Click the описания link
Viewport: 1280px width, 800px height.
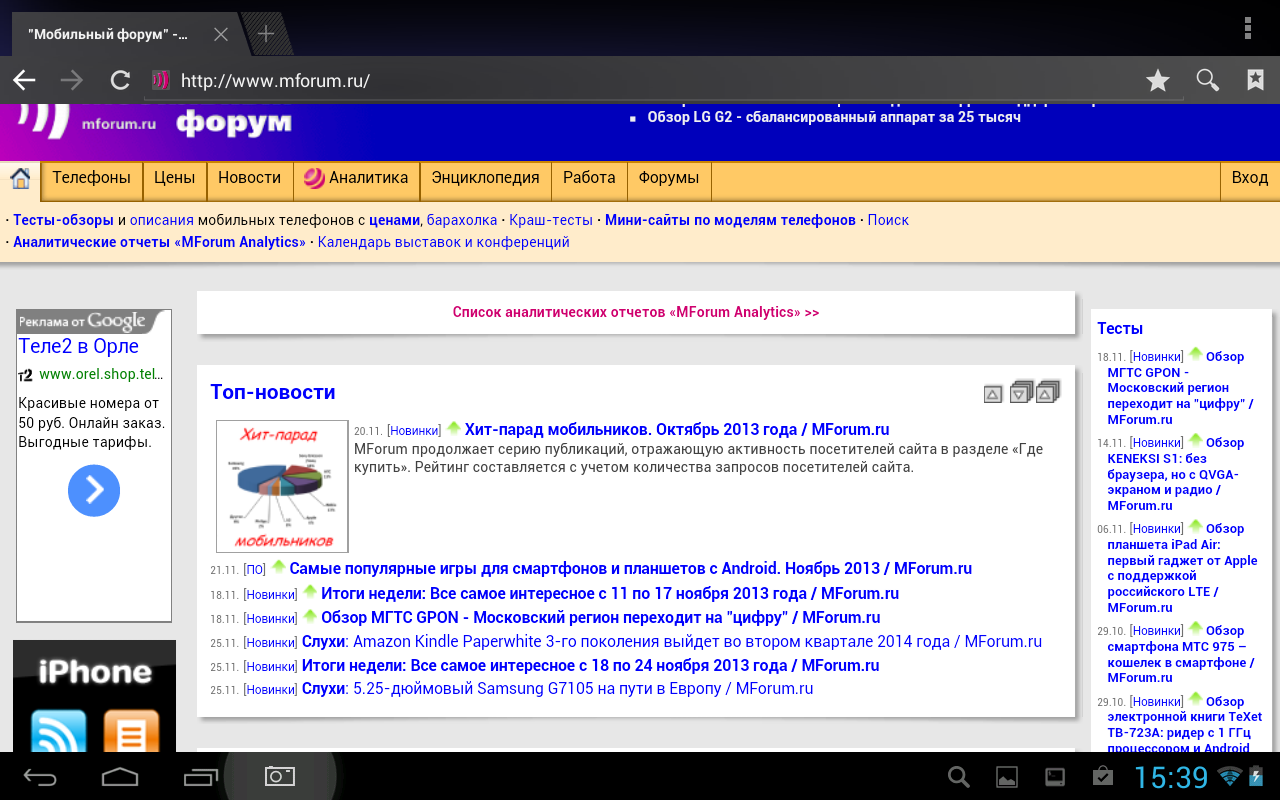coord(161,220)
